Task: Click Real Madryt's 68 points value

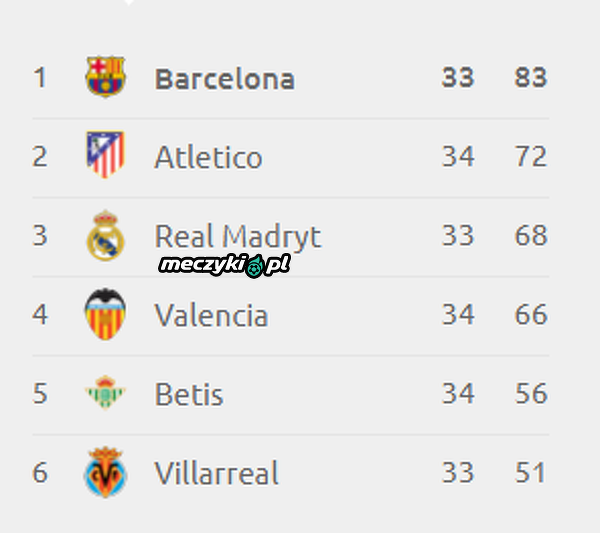Action: pyautogui.click(x=531, y=235)
